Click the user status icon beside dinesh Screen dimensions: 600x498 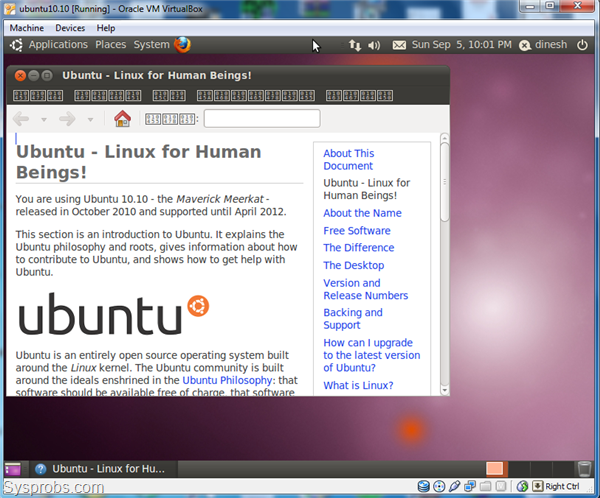[525, 45]
